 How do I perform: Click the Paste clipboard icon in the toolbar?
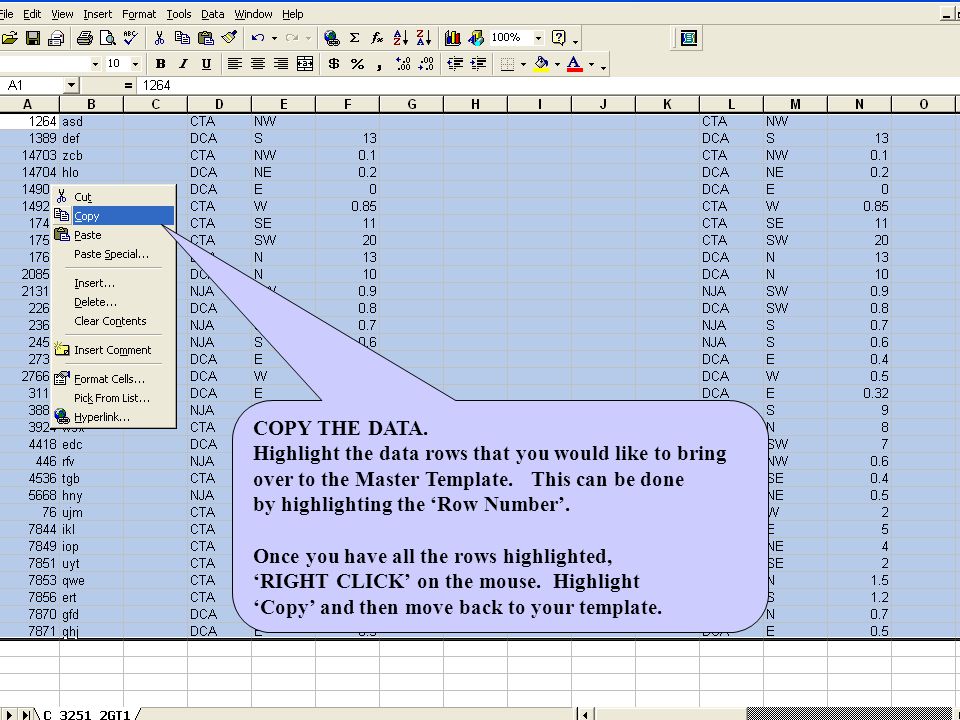click(x=206, y=38)
